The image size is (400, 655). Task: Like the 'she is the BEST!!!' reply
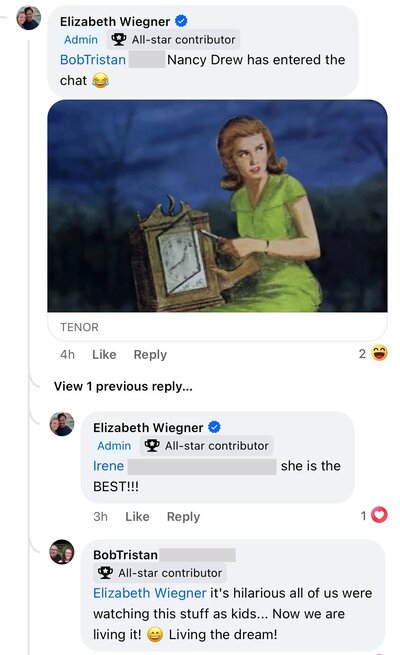[137, 517]
